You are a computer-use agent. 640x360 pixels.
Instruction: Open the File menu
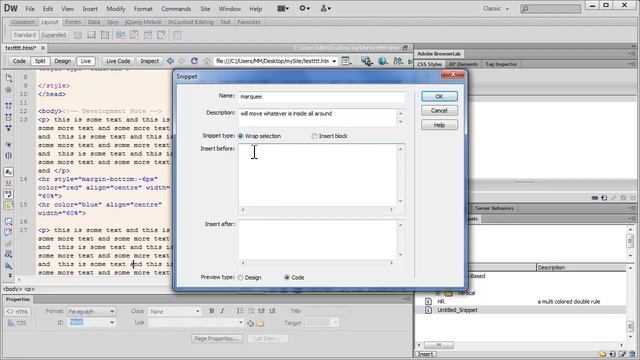click(x=30, y=9)
